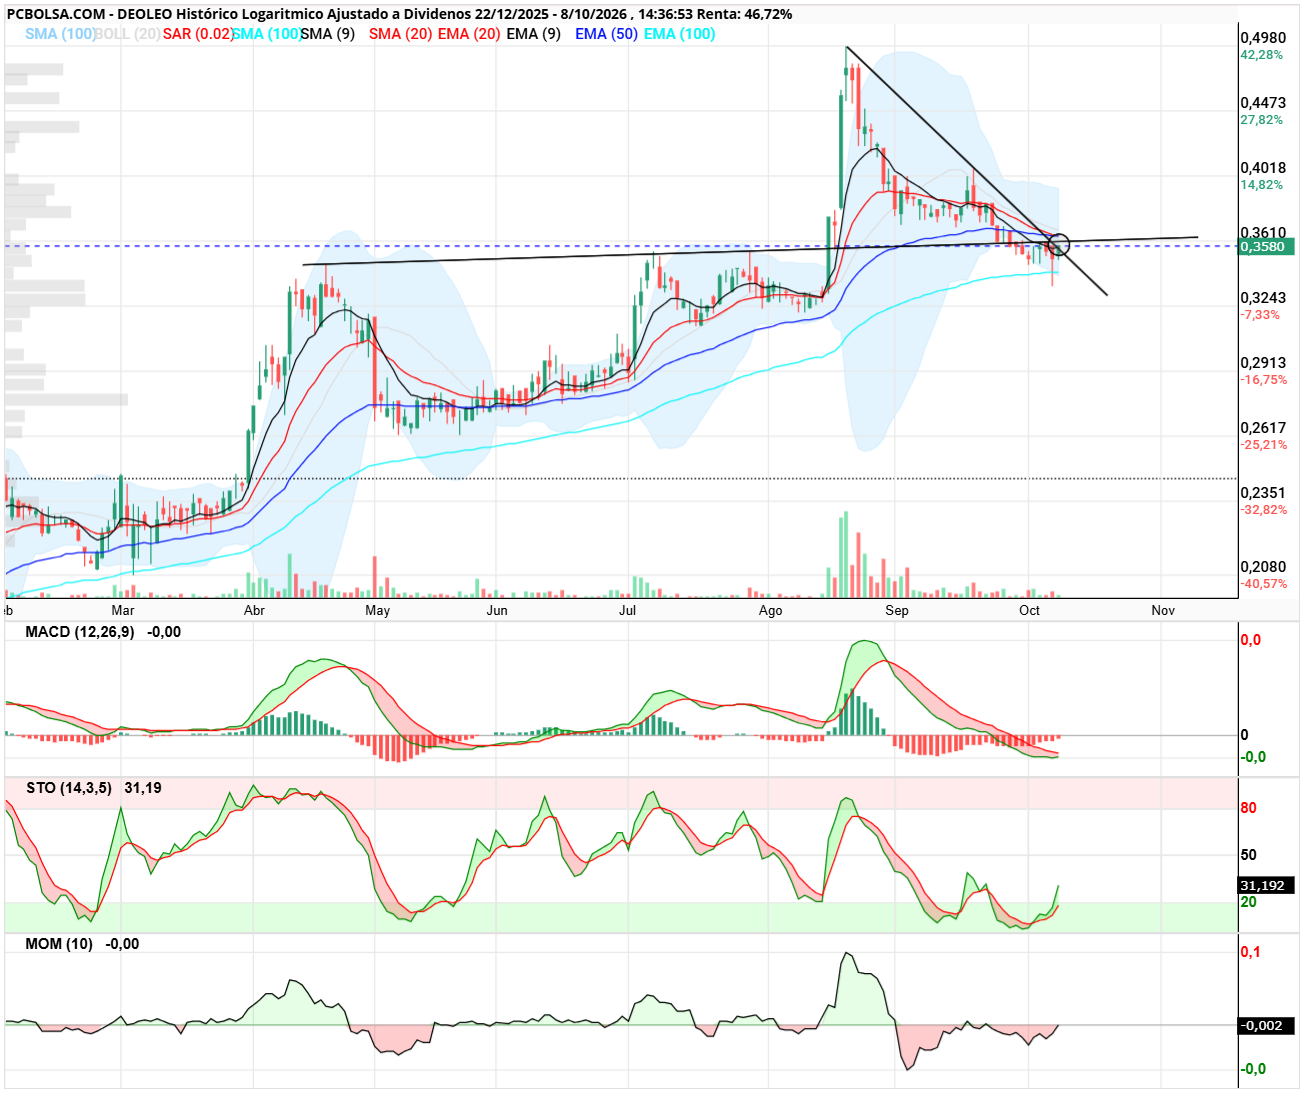Click the 0,2351 price axis label
This screenshot has width=1304, height=1093.
(1263, 493)
